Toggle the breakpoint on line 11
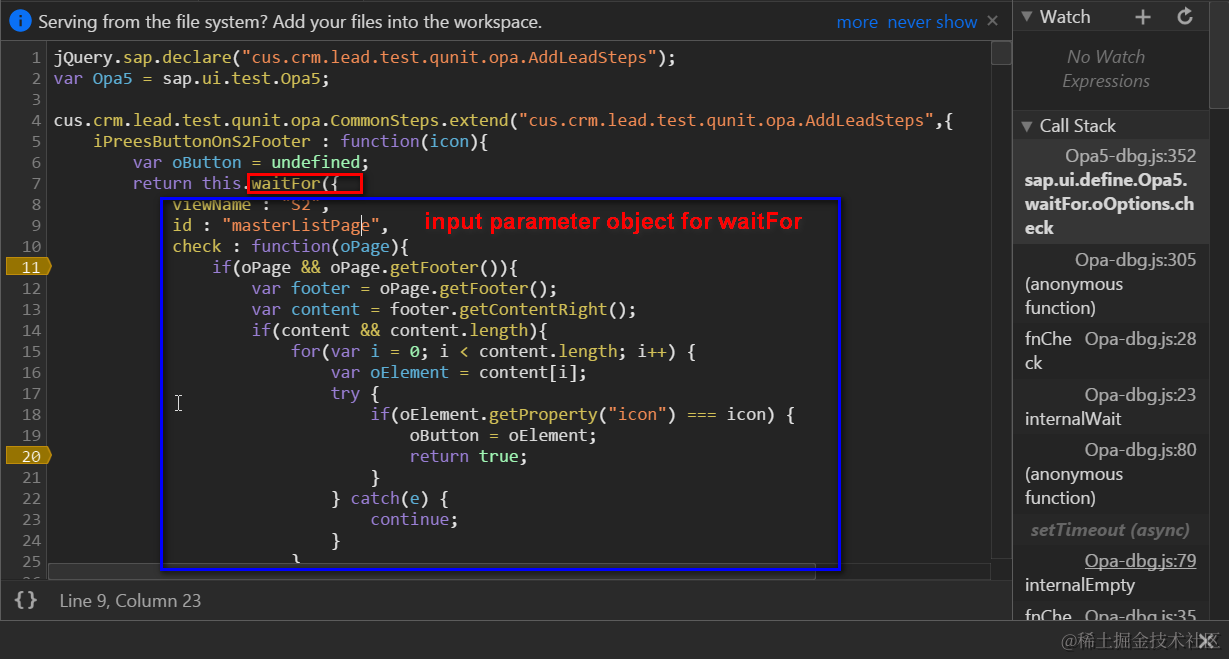The image size is (1229, 659). [x=30, y=266]
